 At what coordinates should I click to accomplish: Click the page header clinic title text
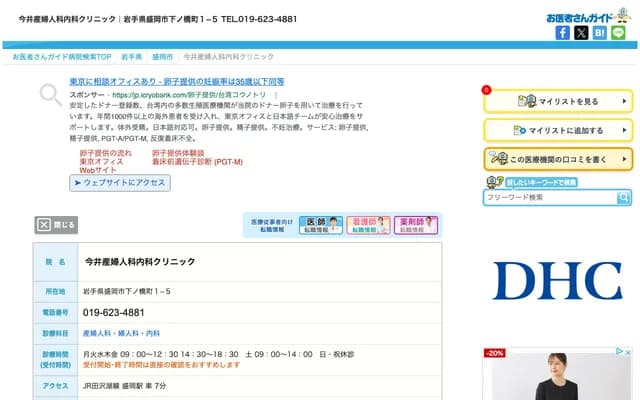click(x=158, y=19)
